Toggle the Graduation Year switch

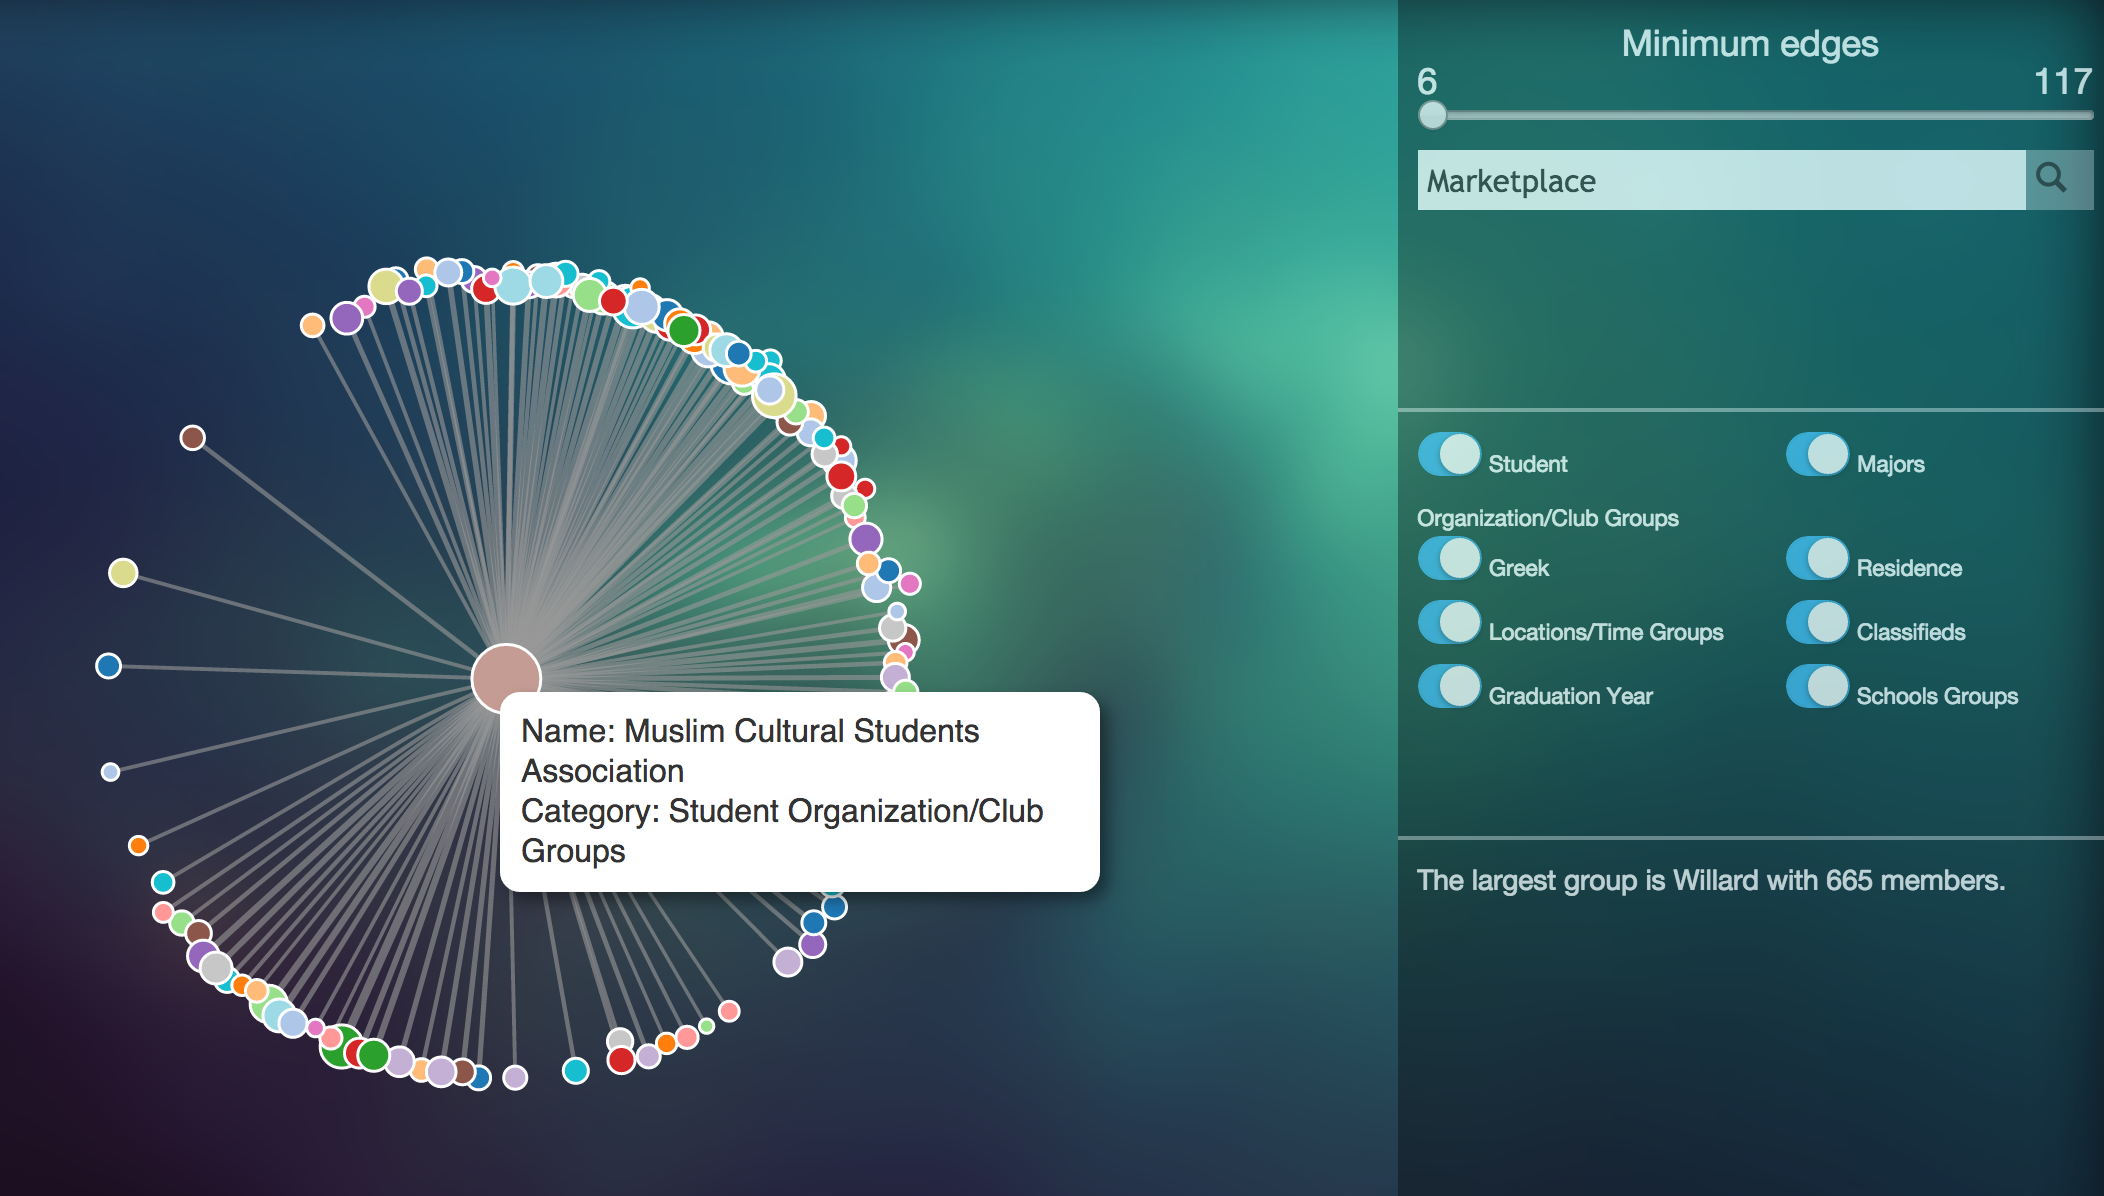click(1449, 686)
